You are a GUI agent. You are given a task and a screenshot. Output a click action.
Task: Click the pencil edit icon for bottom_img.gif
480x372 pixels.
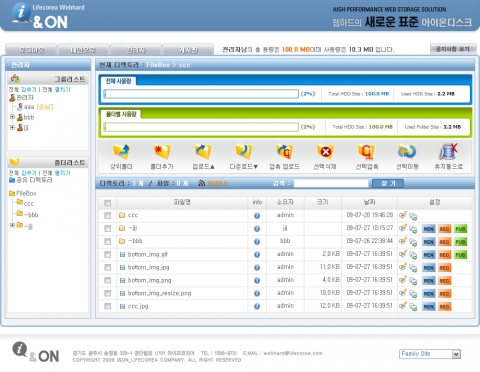coord(403,254)
